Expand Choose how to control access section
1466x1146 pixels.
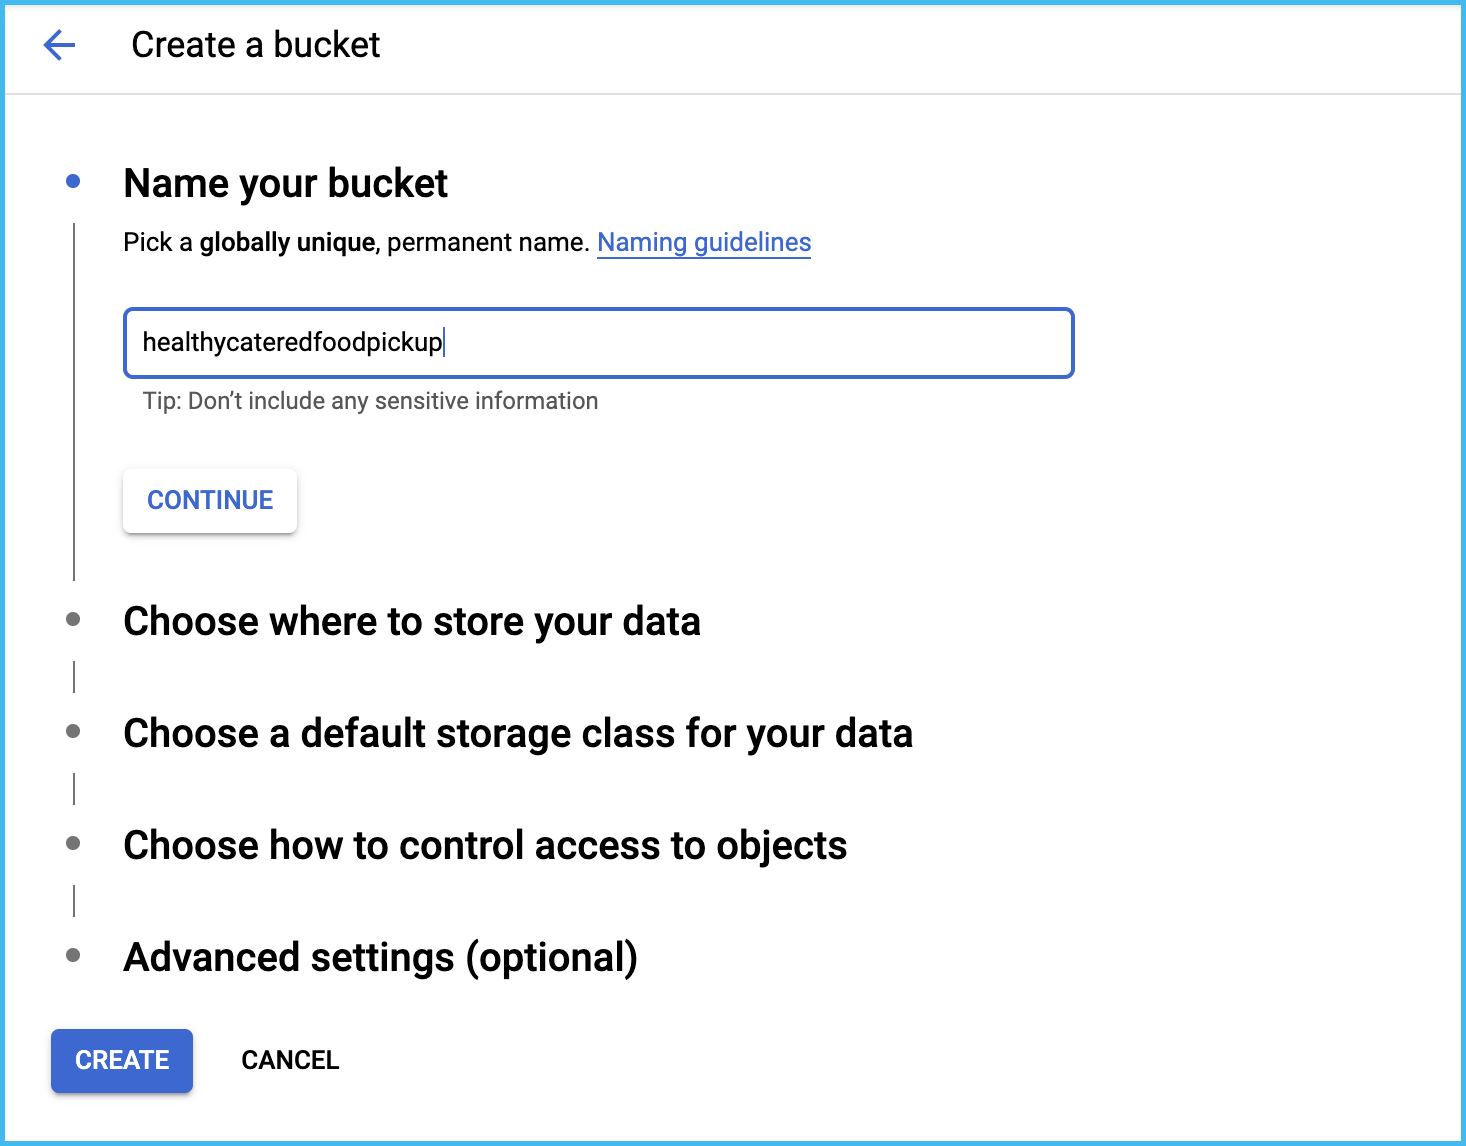pyautogui.click(x=485, y=845)
